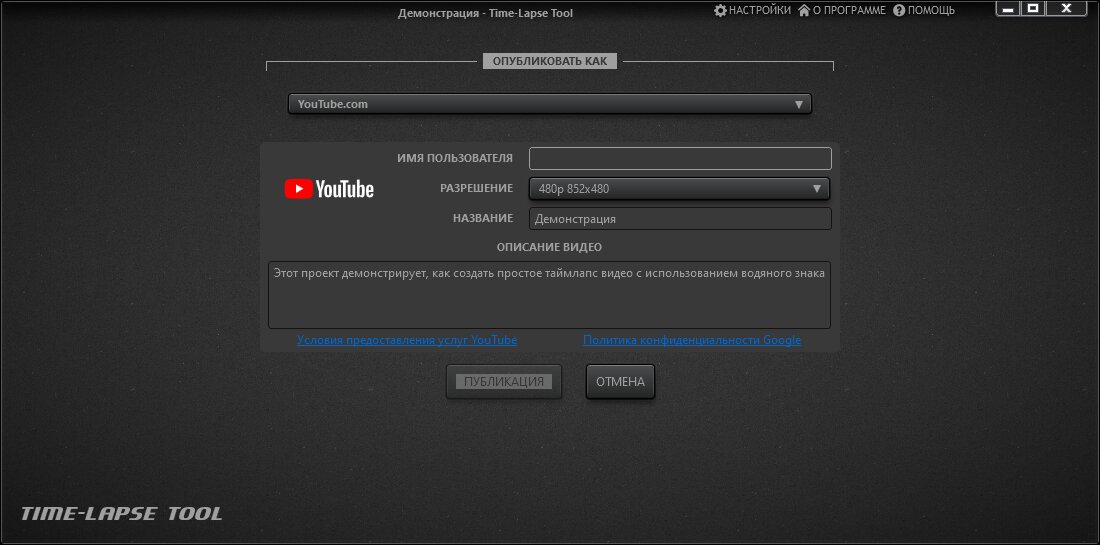Viewport: 1100px width, 545px height.
Task: Open the Условия предоставления услуг YouTube link
Action: tap(407, 340)
